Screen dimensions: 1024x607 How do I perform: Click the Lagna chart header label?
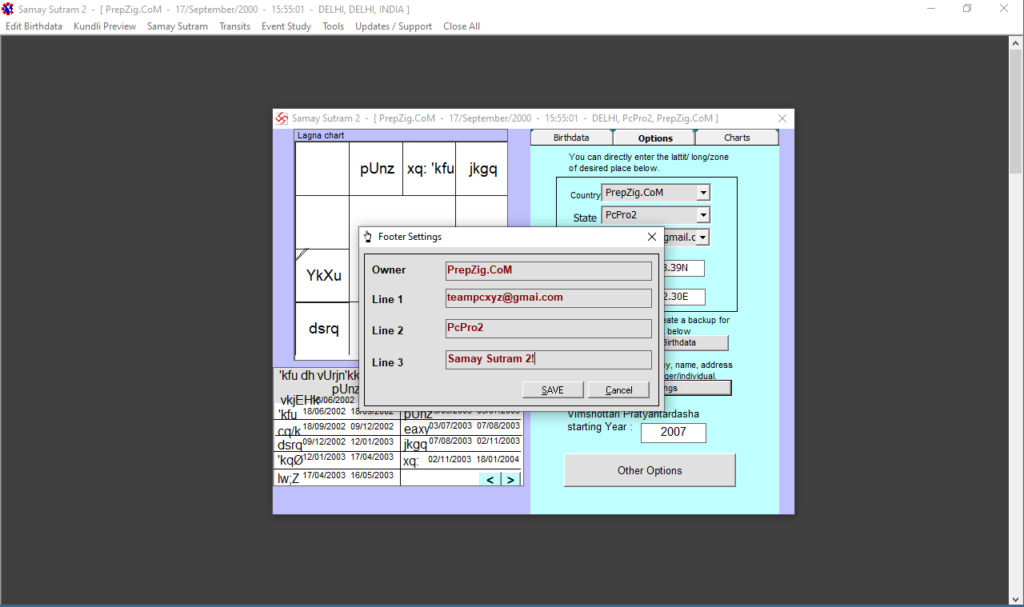tap(321, 135)
